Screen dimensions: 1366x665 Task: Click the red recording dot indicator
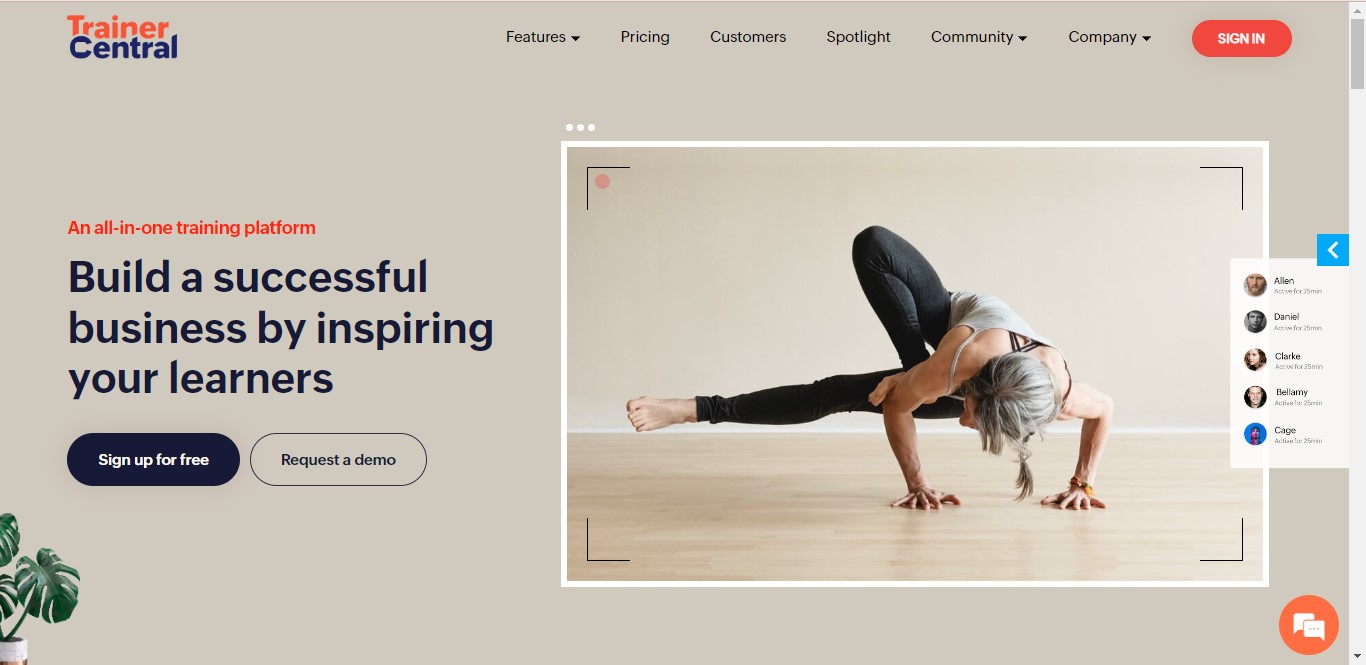click(x=602, y=181)
